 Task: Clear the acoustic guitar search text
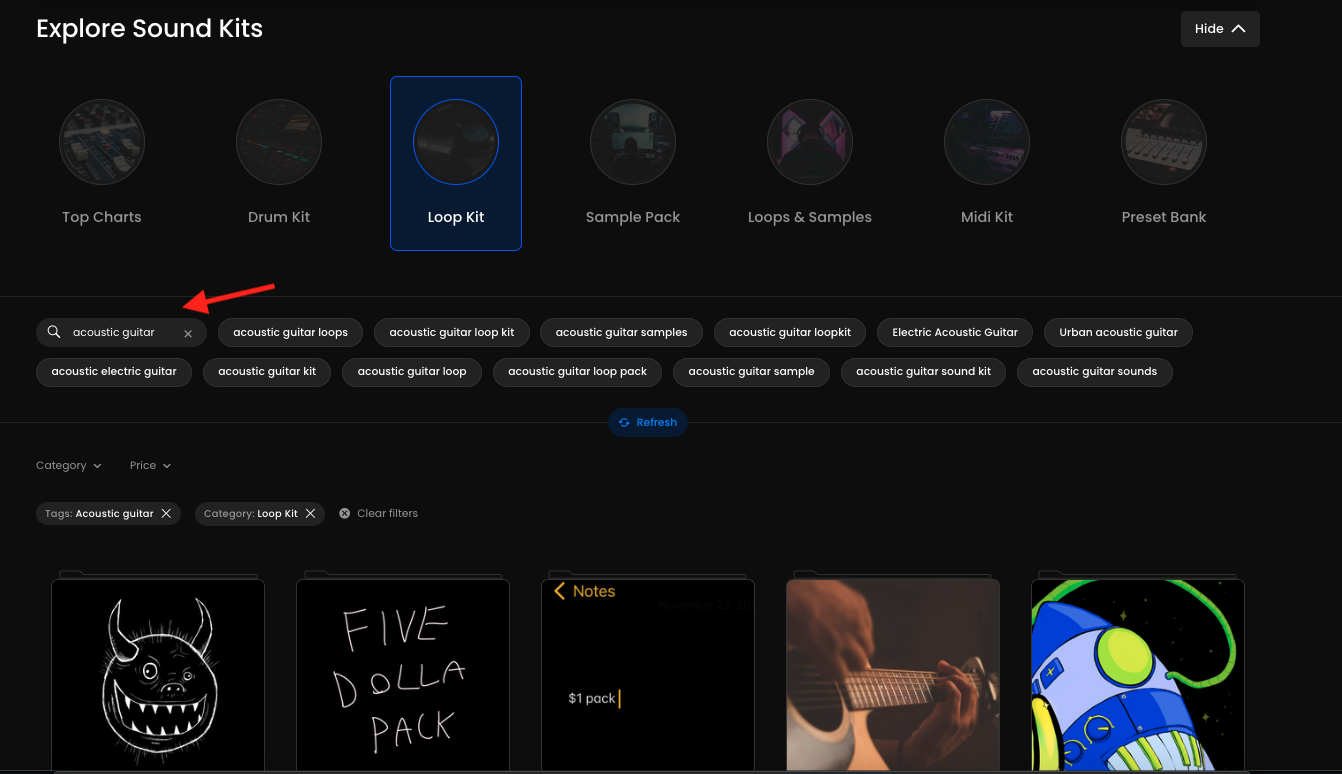pos(188,333)
